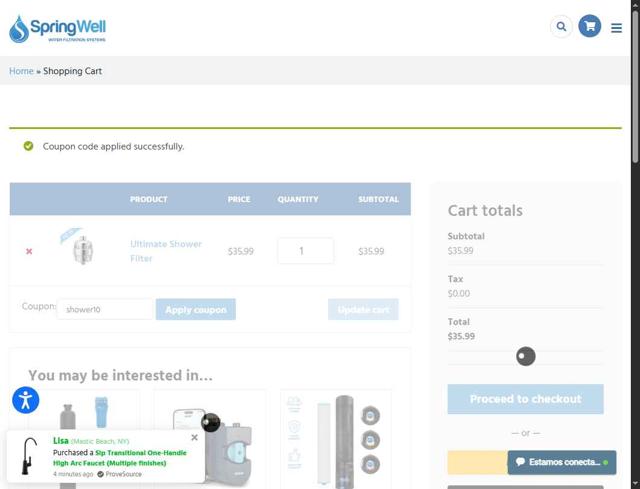Image resolution: width=640 pixels, height=489 pixels.
Task: Focus the coupon code input
Action: (x=105, y=309)
